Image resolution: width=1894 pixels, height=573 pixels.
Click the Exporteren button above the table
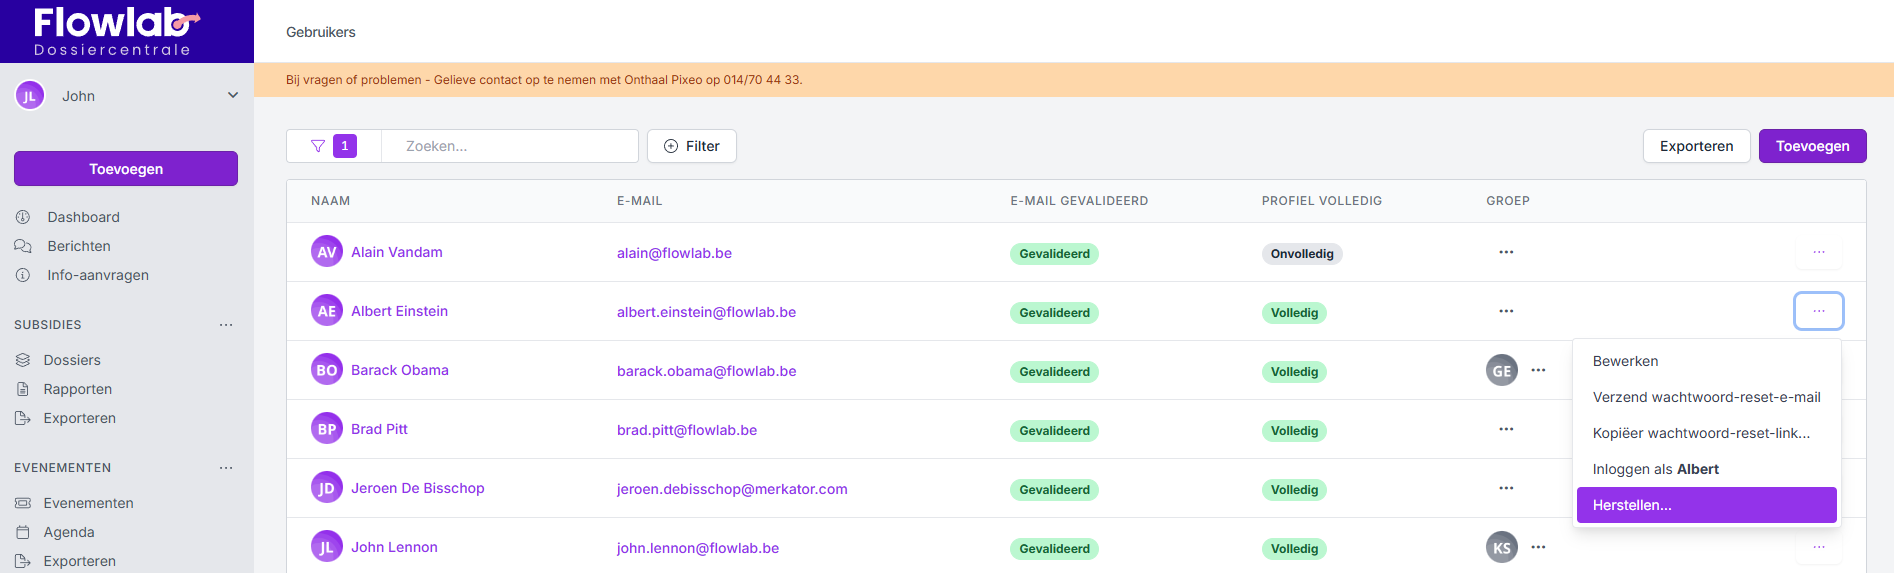coord(1696,146)
